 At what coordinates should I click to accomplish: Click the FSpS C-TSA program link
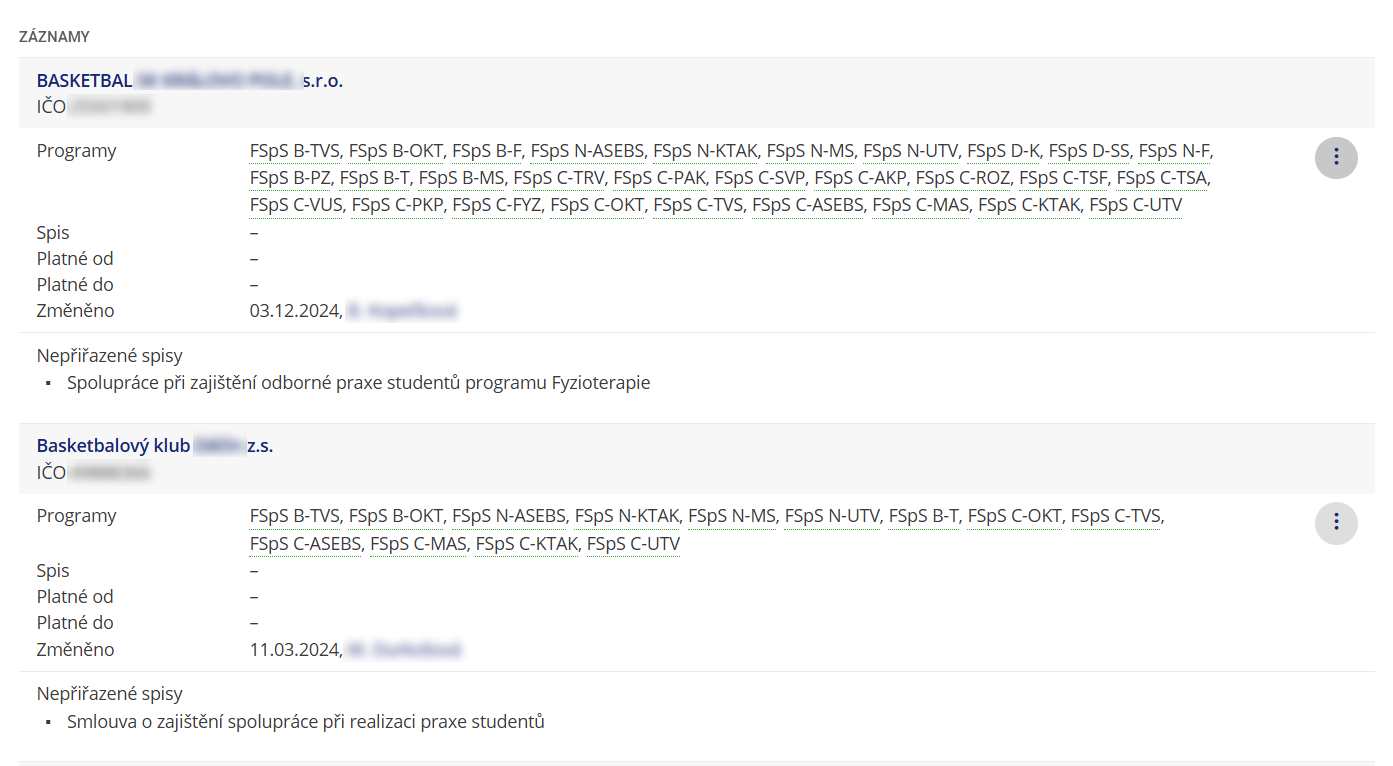(1162, 179)
